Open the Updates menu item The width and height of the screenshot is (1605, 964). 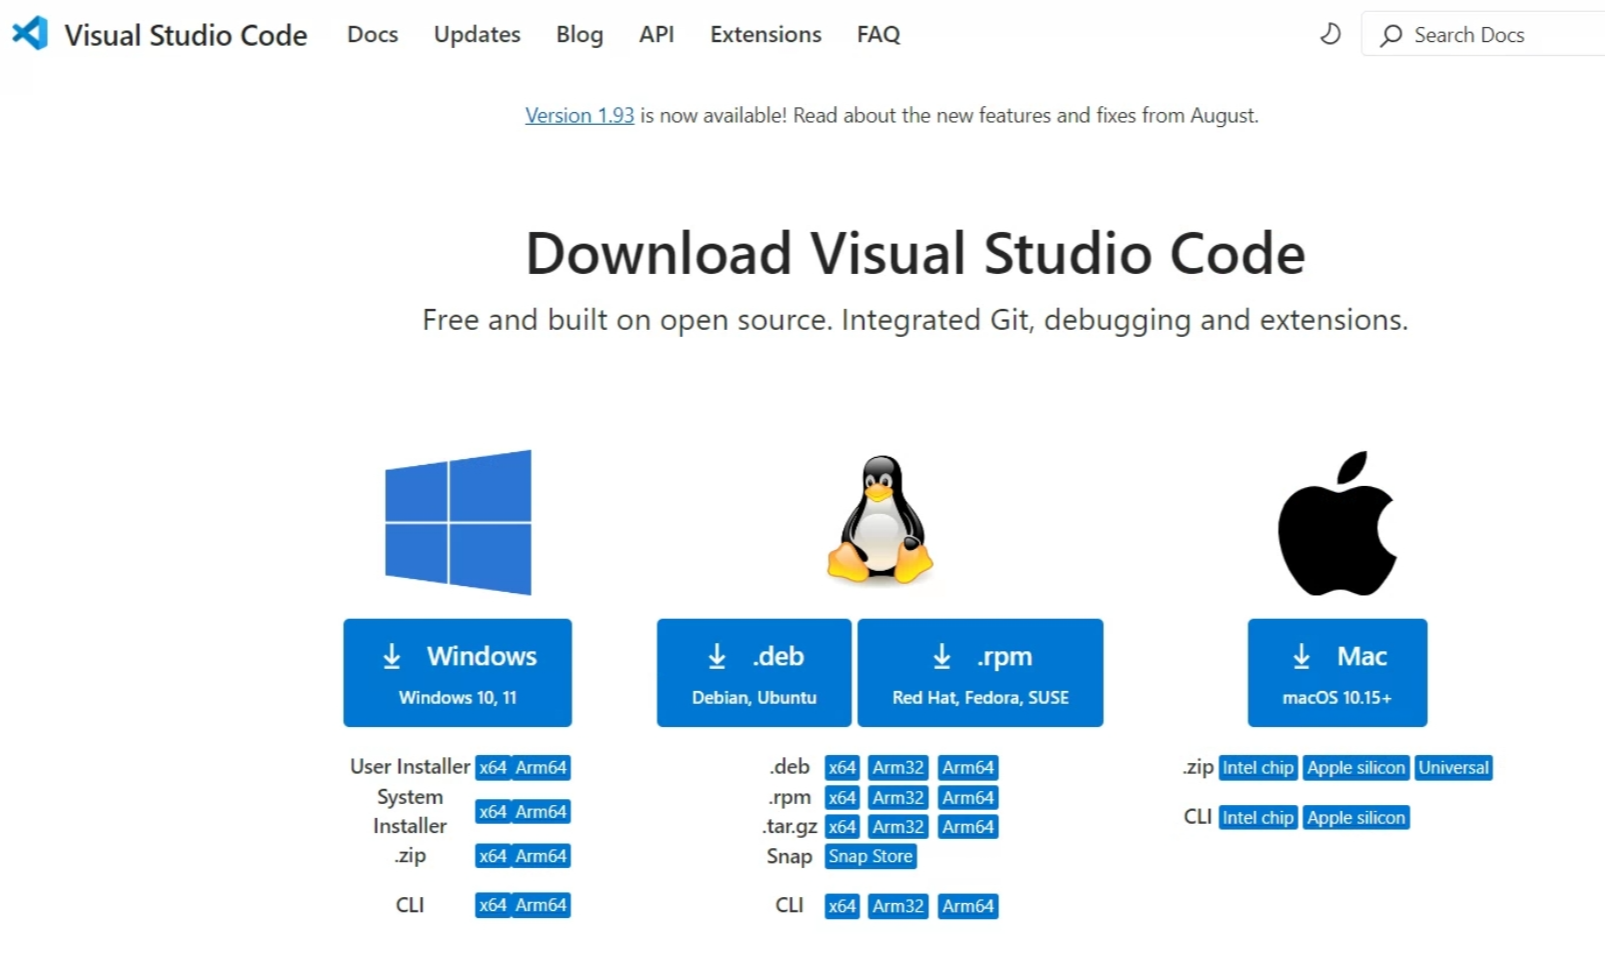pyautogui.click(x=477, y=34)
